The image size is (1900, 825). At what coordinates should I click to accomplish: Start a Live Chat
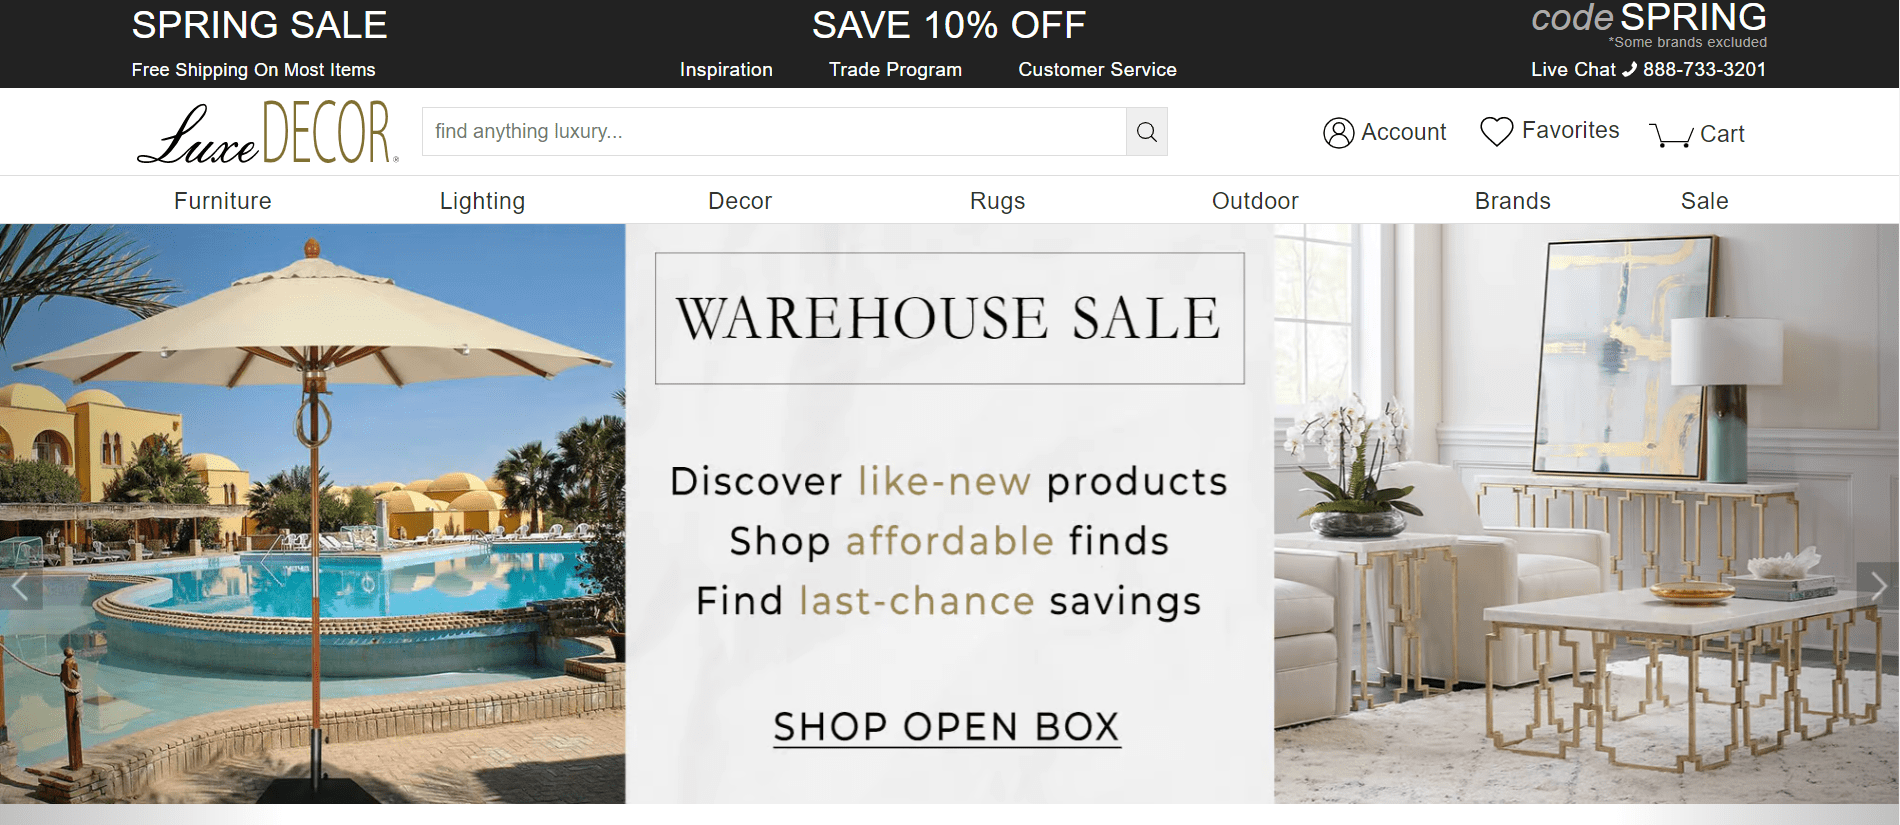[1573, 69]
